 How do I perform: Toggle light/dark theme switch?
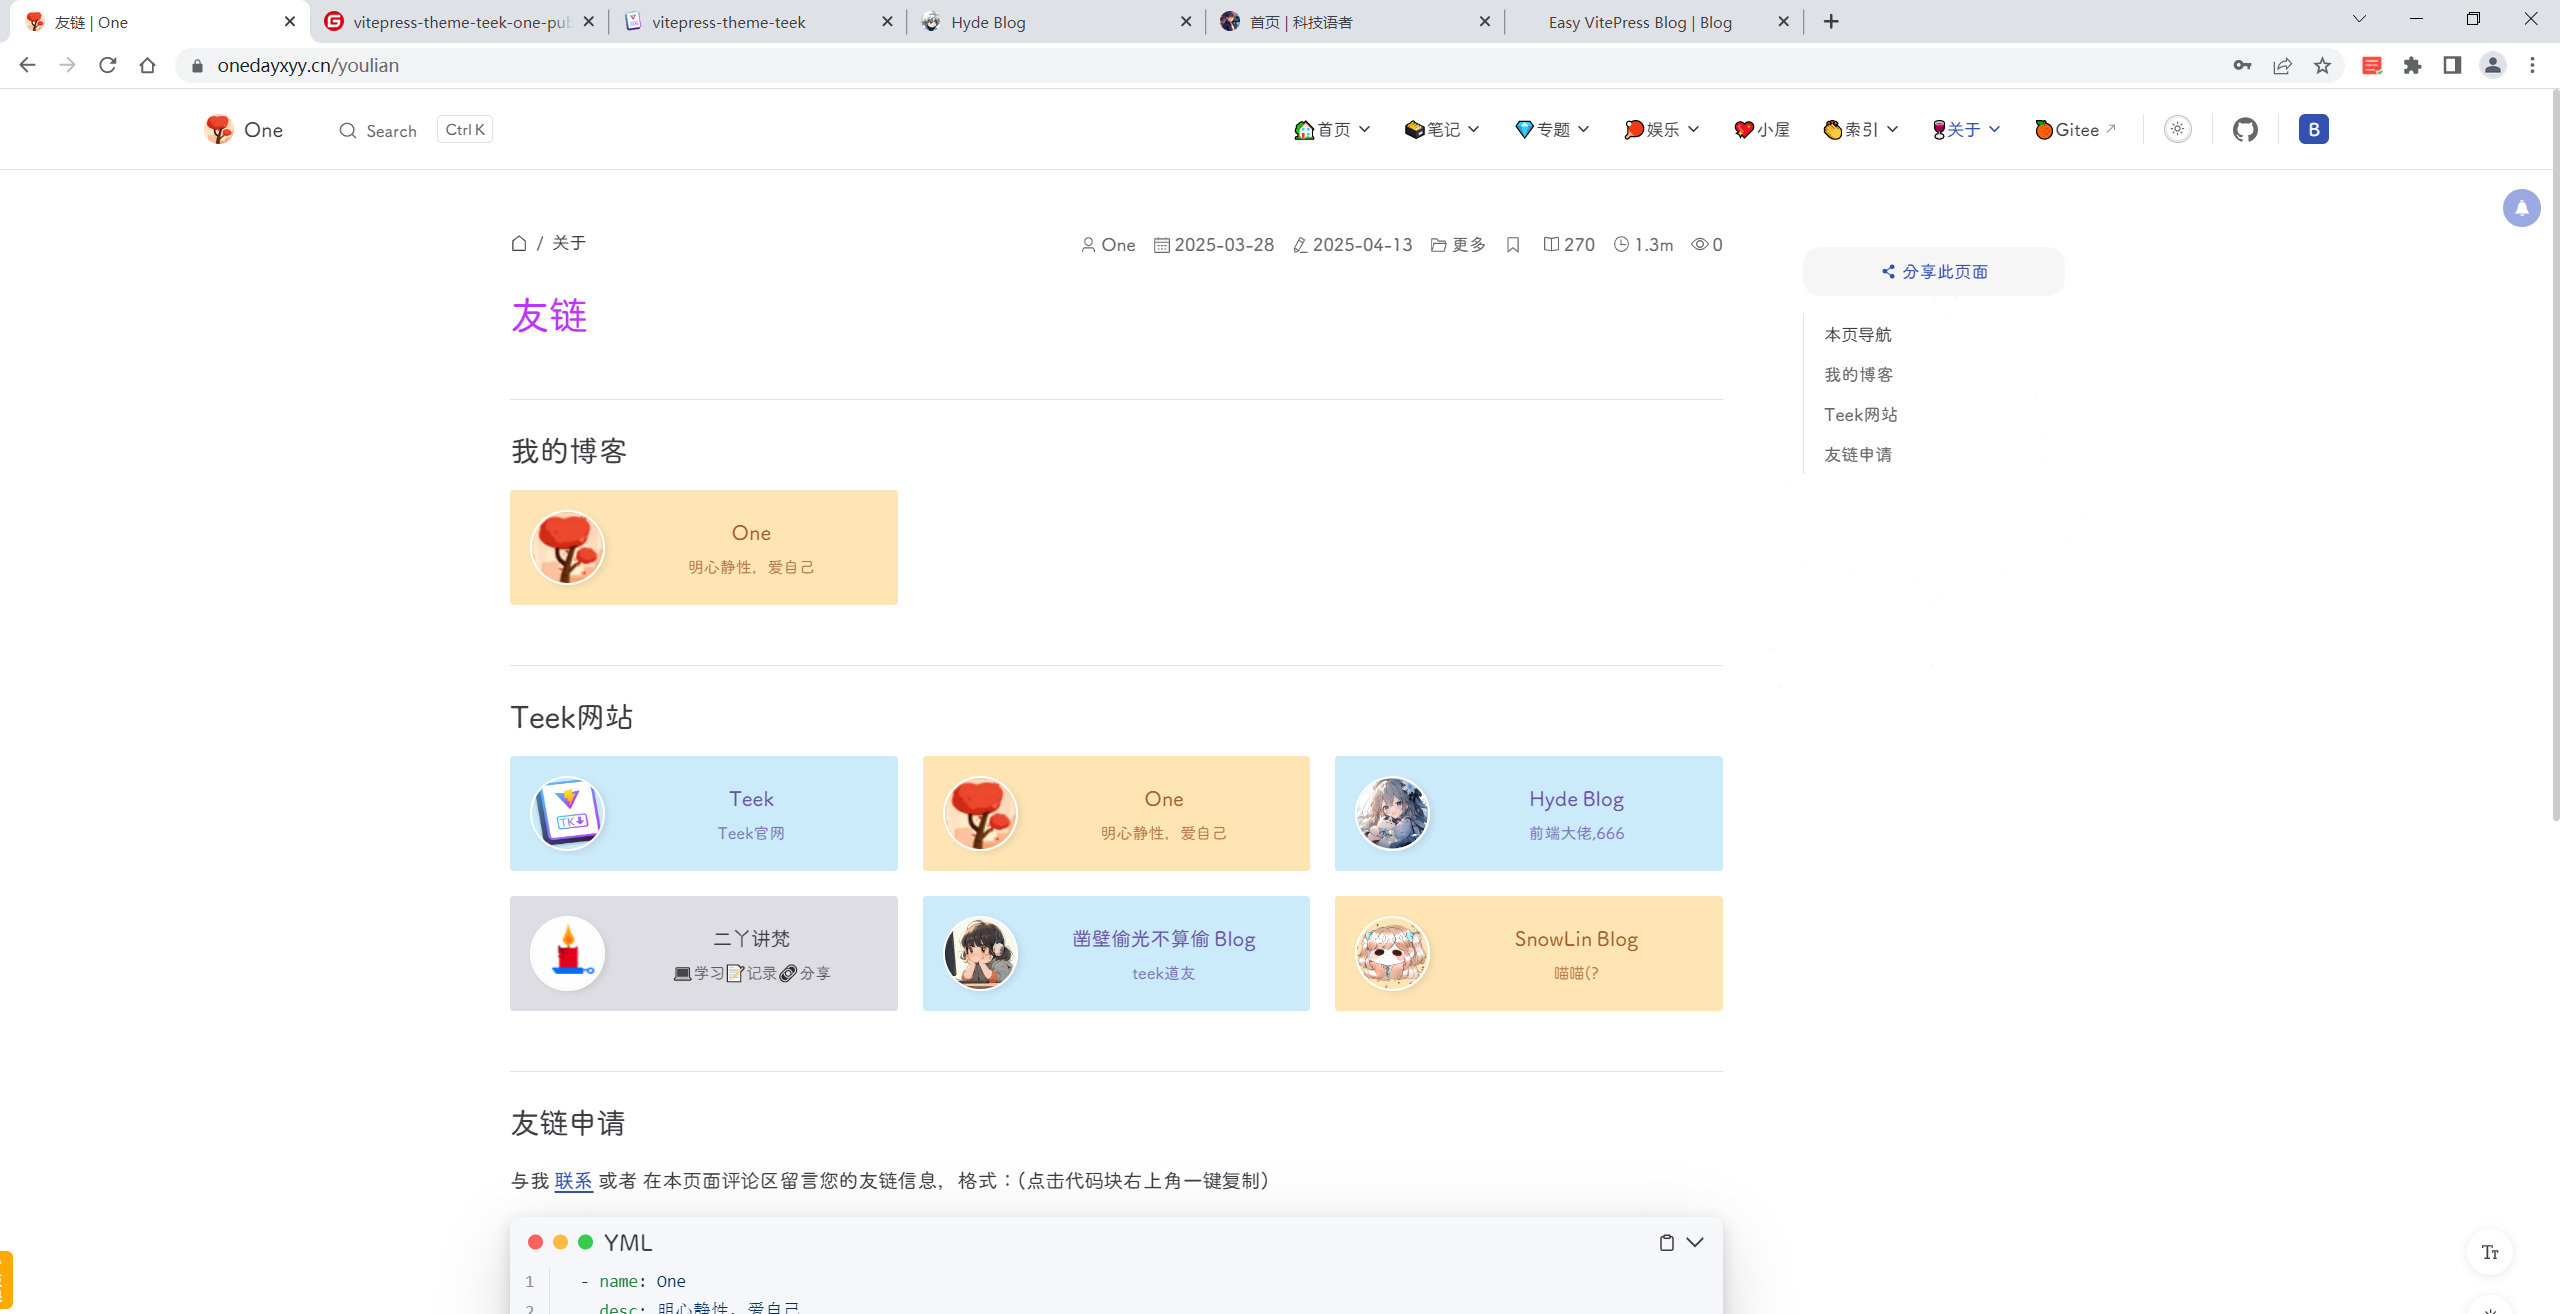(2177, 129)
